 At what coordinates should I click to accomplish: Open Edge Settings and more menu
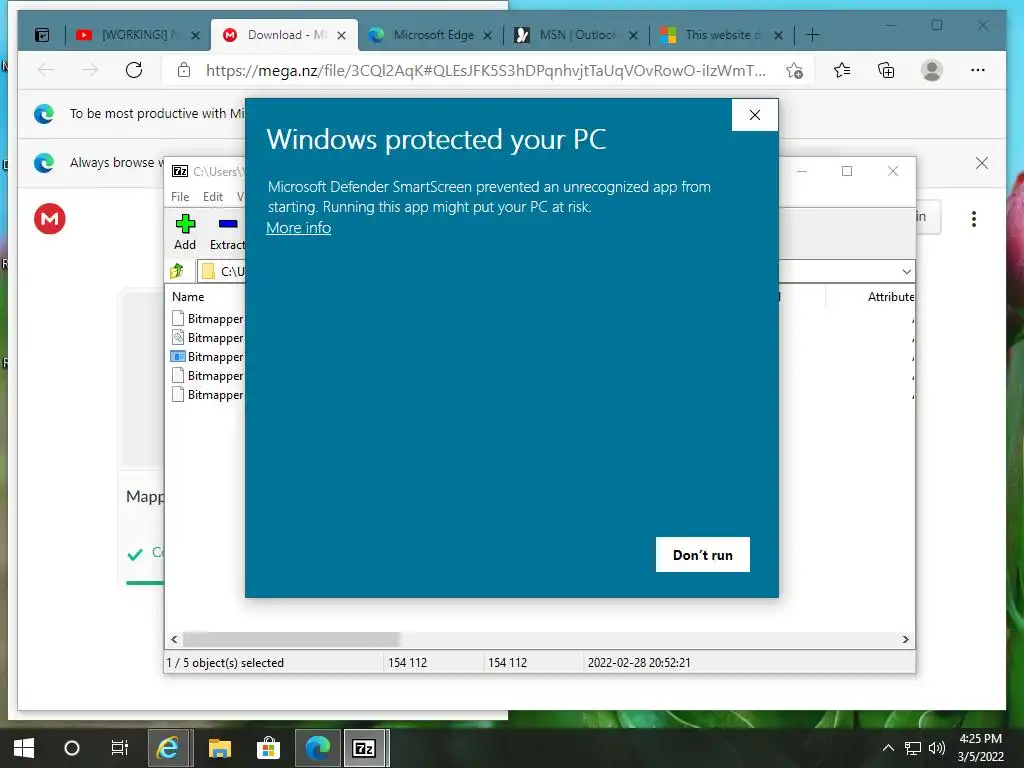pos(978,70)
